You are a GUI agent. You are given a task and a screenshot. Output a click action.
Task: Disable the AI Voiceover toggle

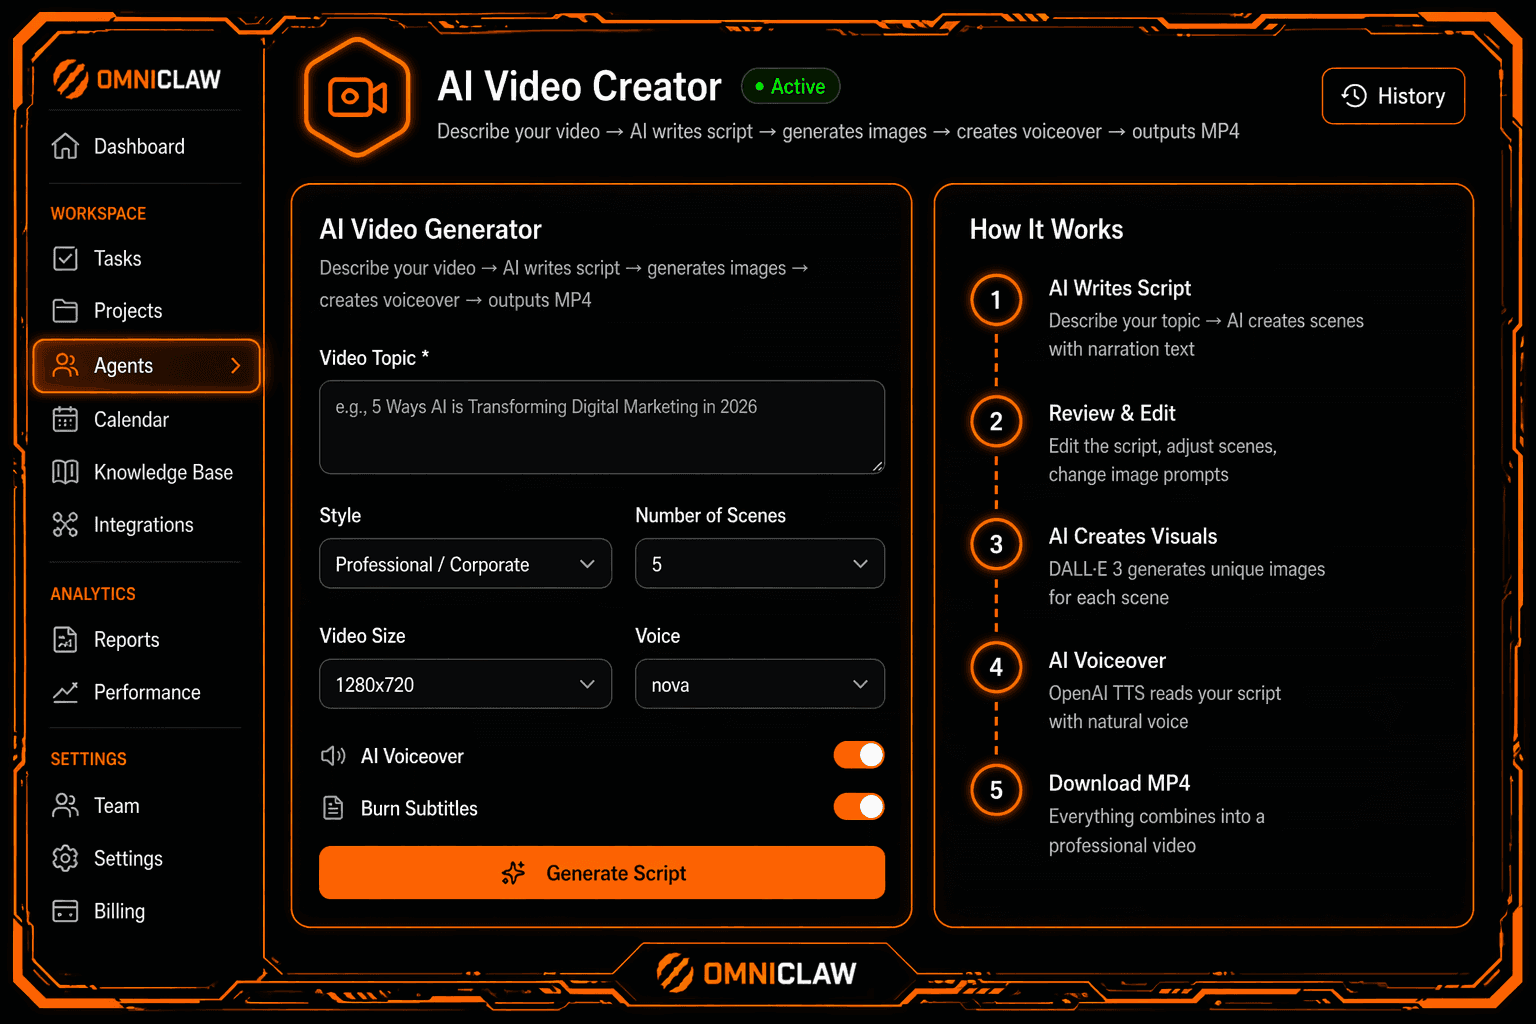[859, 755]
